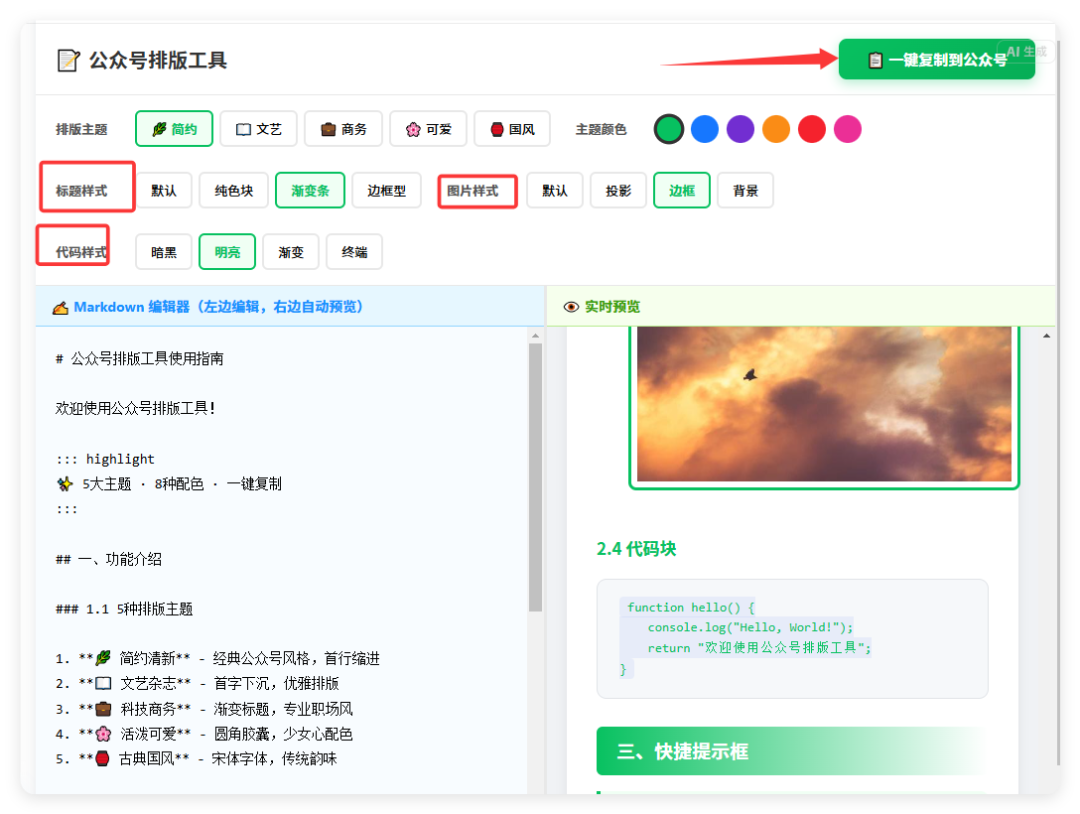Screen dimensions: 1080x814
Task: Select the 商务 layout theme
Action: pyautogui.click(x=343, y=129)
